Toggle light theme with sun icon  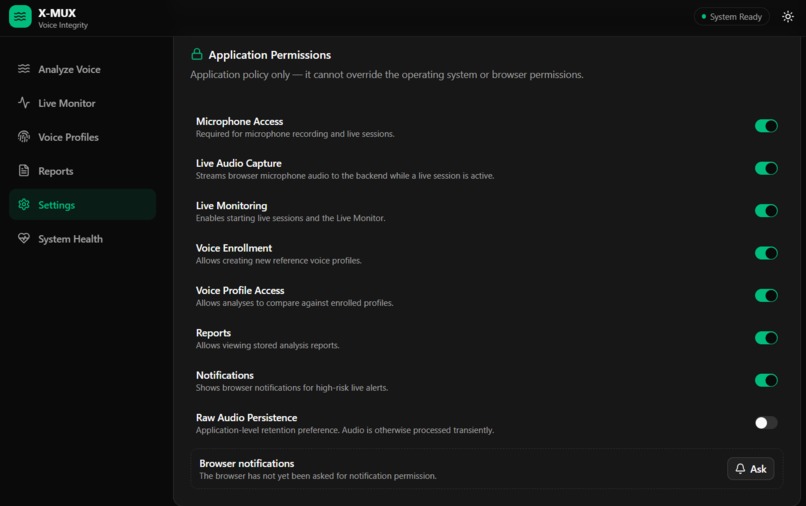coord(787,16)
